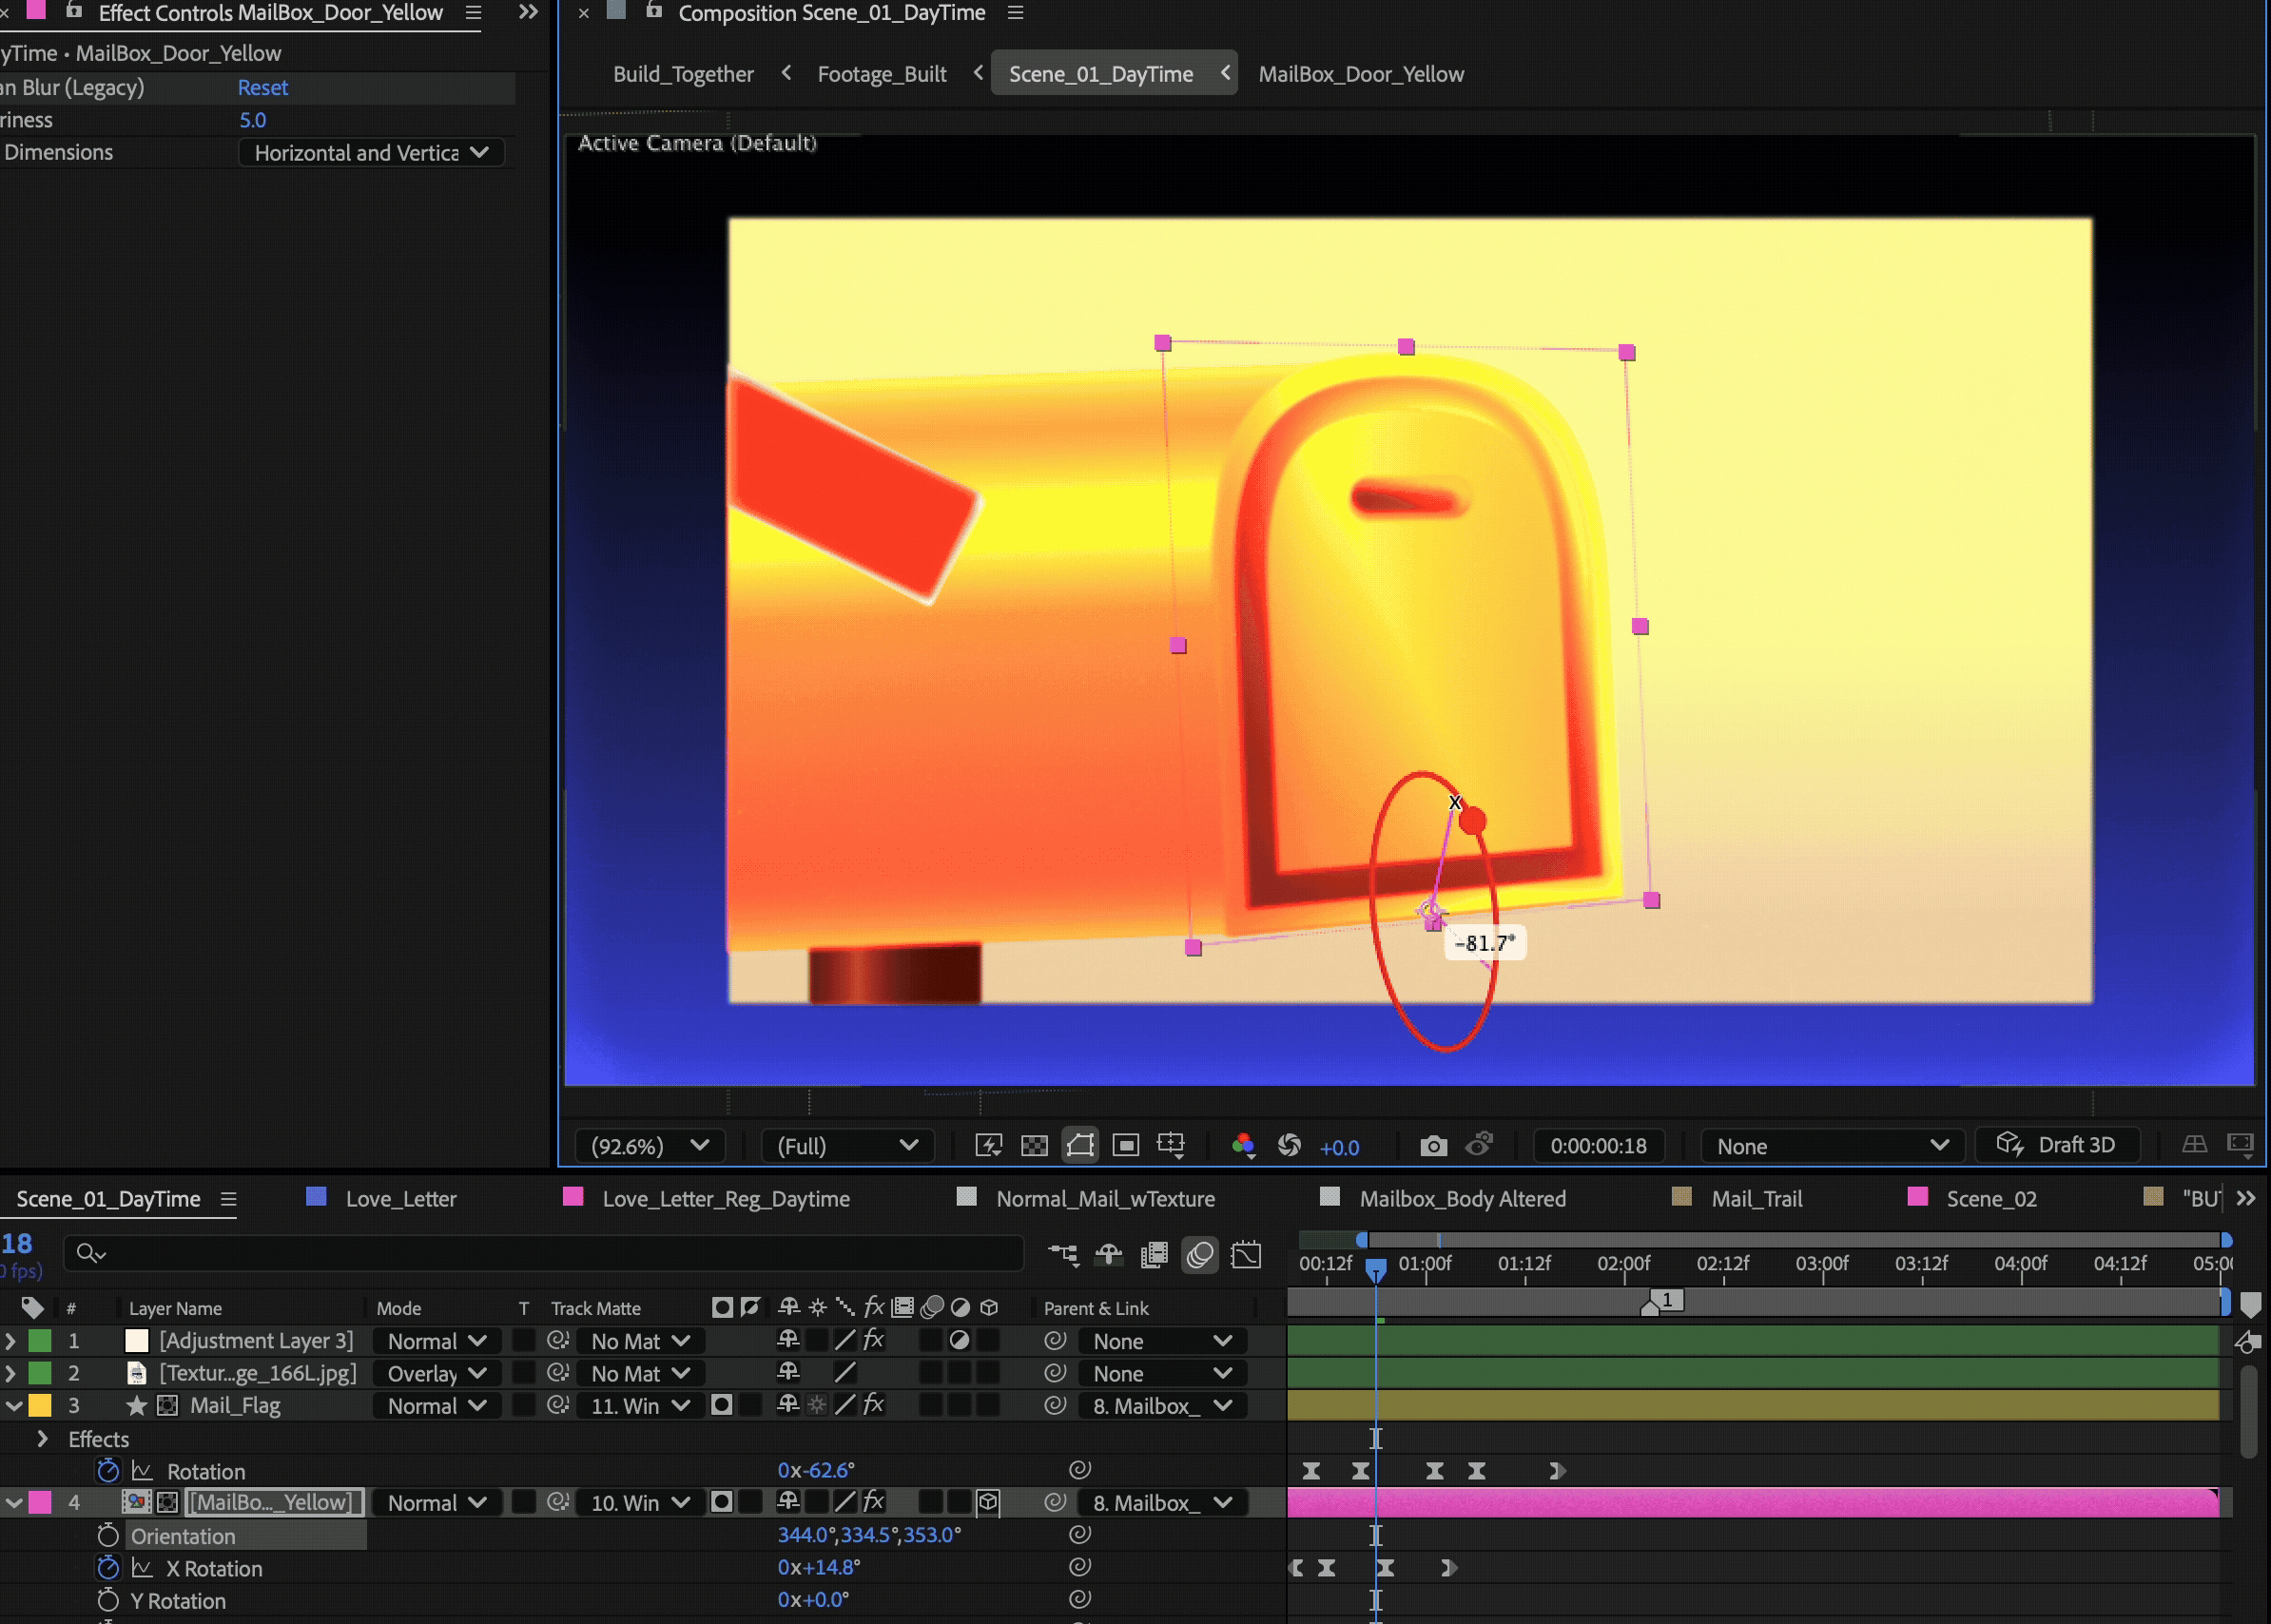Toggle transparency grid in the viewer

click(x=1034, y=1146)
